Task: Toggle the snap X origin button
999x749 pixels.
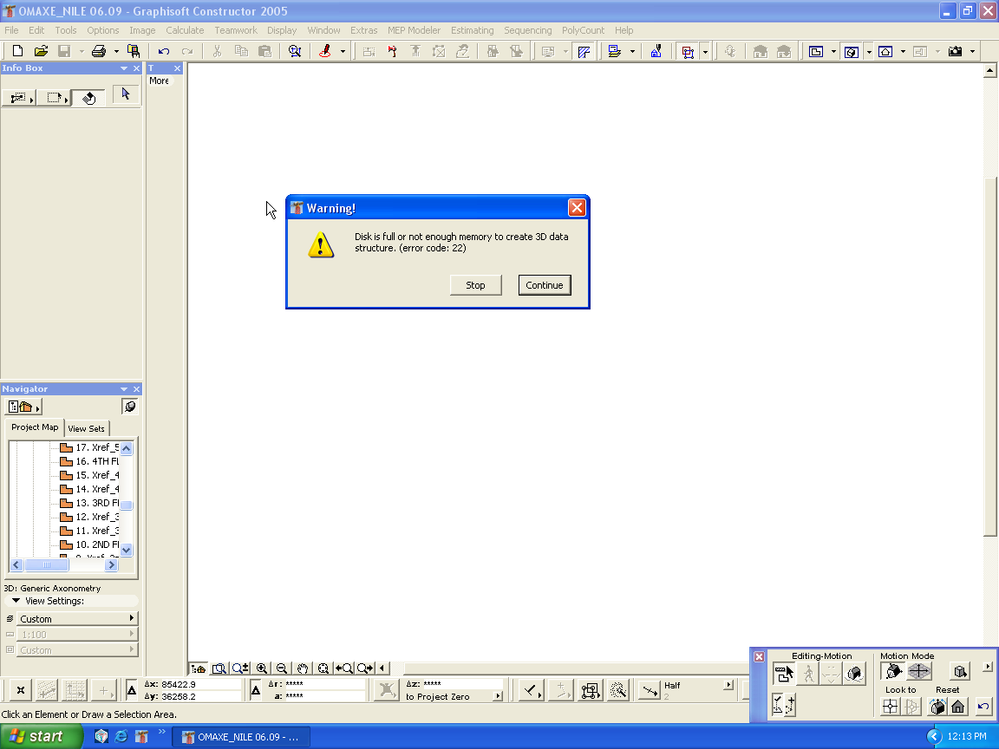Action: [x=20, y=690]
